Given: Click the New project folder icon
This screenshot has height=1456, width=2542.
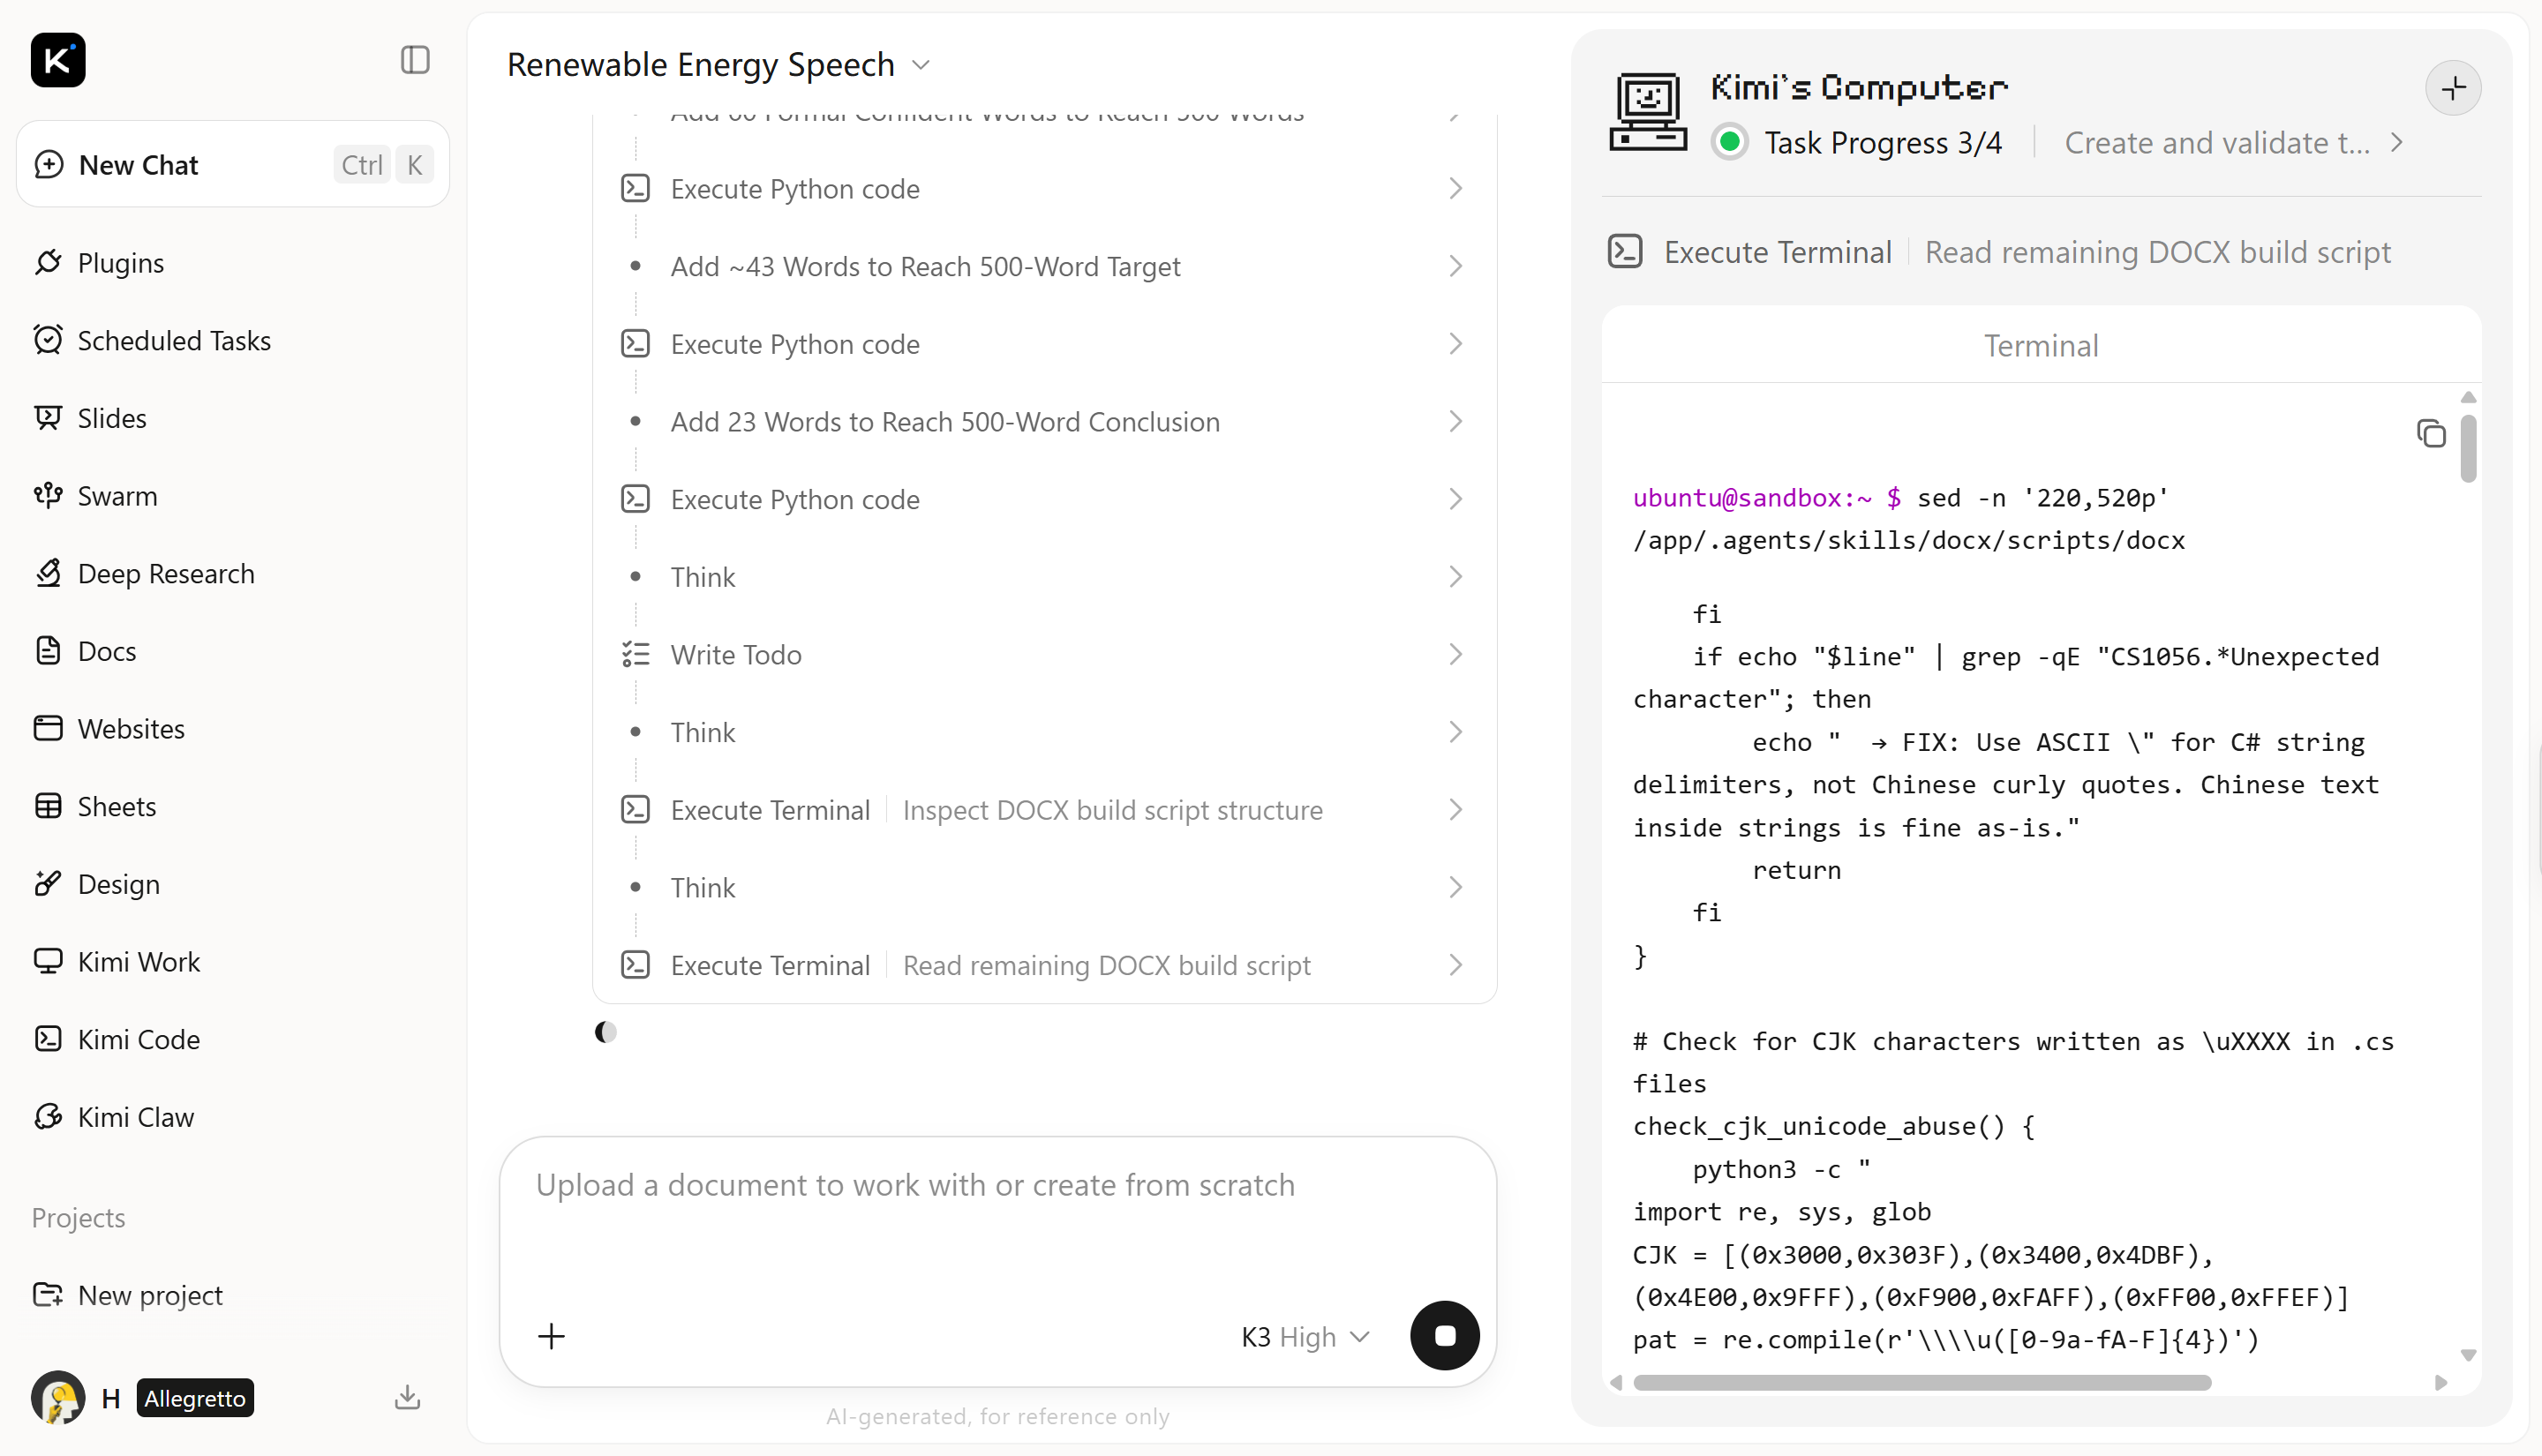Looking at the screenshot, I should (x=48, y=1295).
